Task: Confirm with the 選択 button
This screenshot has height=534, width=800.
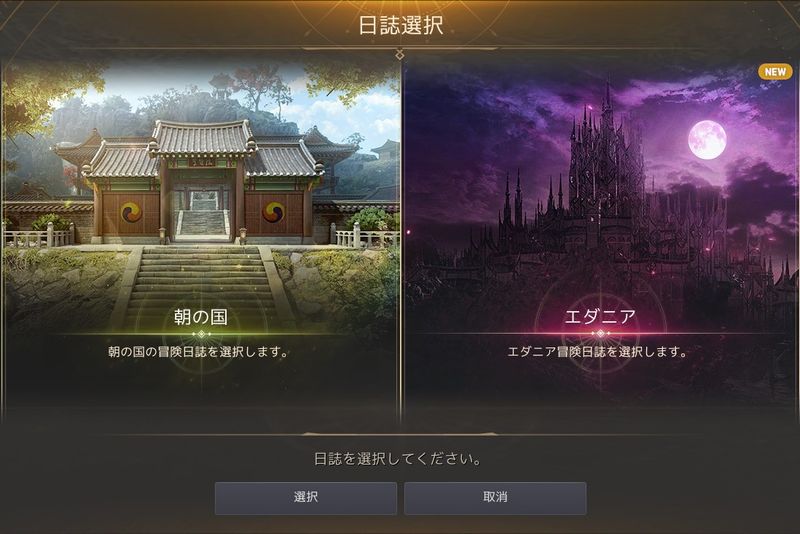Action: [306, 498]
